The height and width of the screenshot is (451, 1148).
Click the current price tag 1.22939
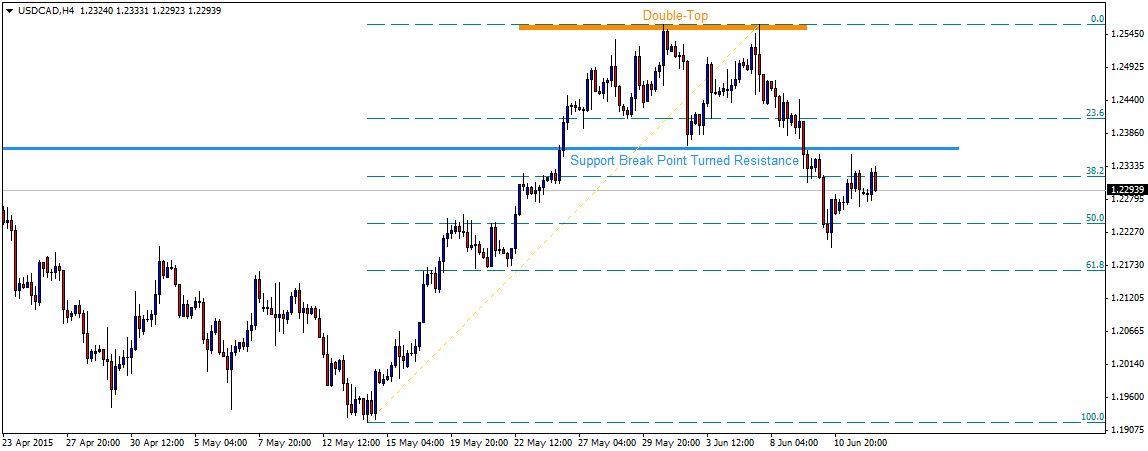1126,190
